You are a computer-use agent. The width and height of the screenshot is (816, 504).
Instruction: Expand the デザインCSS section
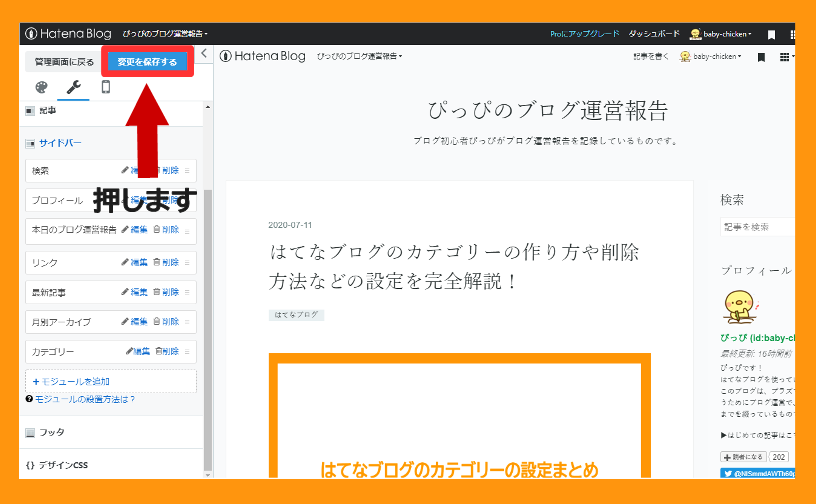click(57, 465)
